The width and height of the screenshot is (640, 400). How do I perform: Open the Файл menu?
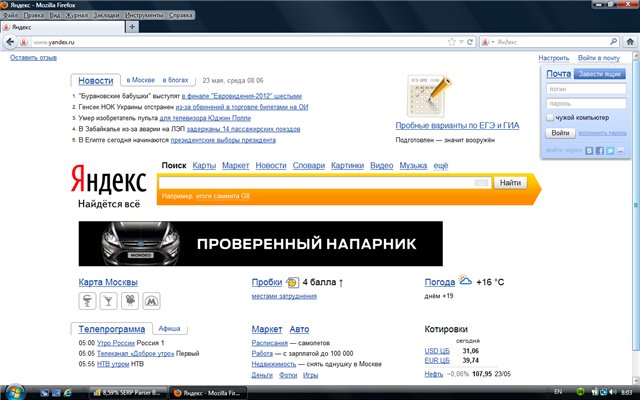[x=10, y=15]
